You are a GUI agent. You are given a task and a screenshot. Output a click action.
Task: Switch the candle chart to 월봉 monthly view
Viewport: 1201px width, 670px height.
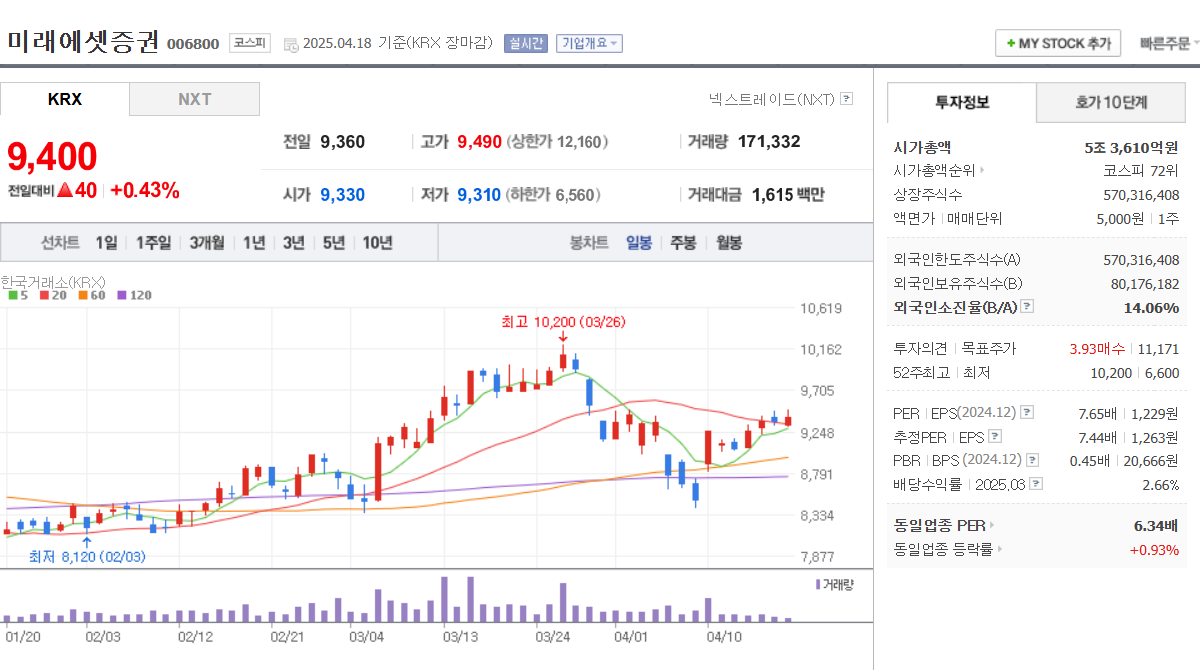(x=727, y=243)
